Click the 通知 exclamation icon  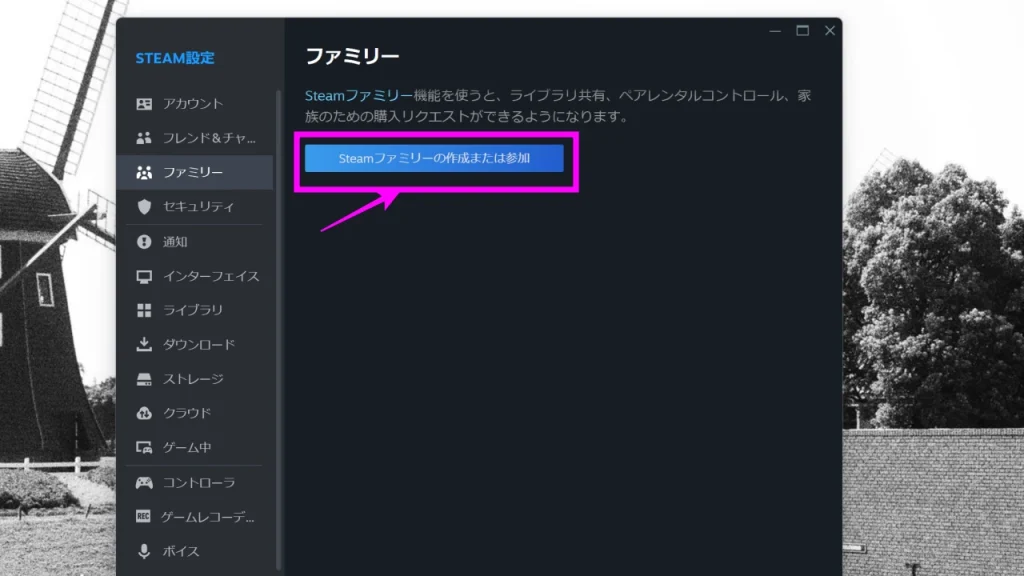click(144, 242)
